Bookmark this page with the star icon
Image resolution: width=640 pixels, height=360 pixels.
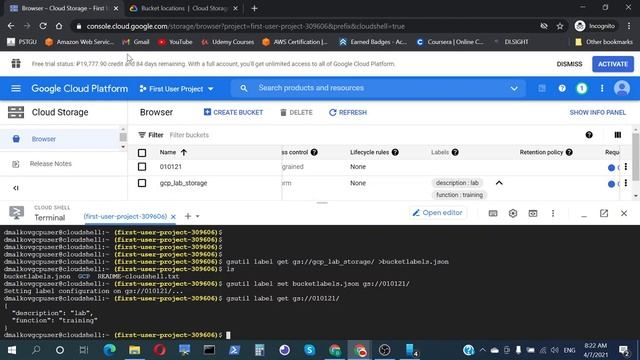point(560,26)
